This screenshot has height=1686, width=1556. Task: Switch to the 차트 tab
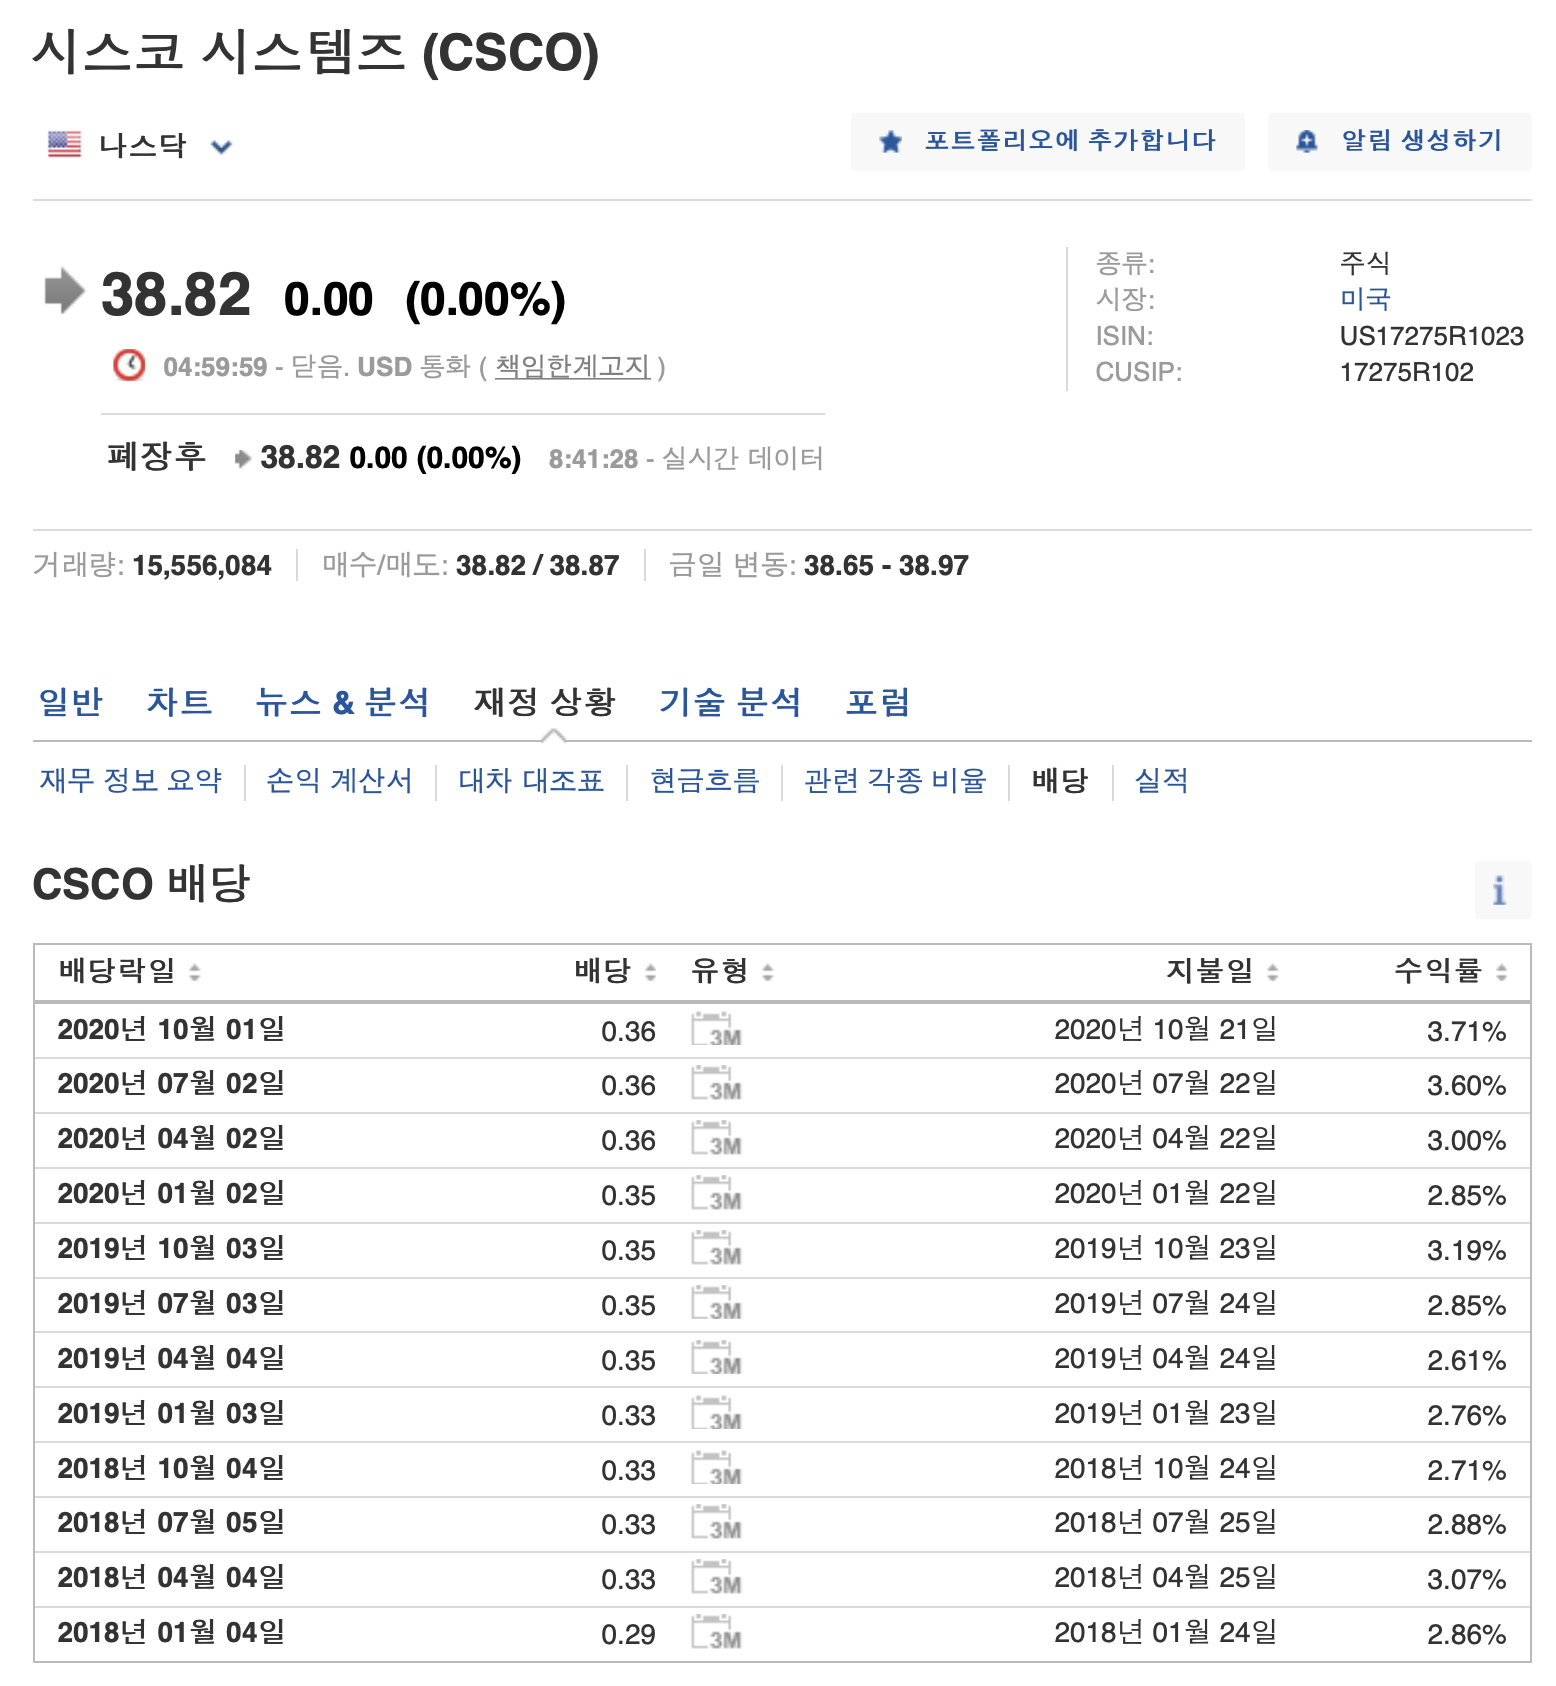179,702
